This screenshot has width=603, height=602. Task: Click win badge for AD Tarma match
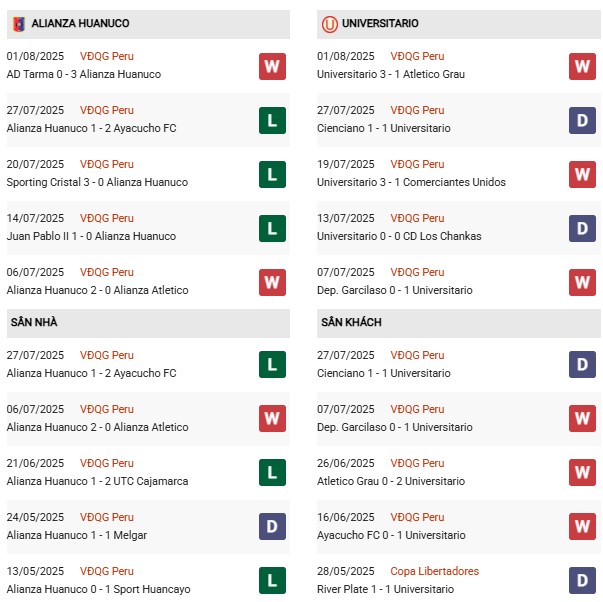point(272,66)
